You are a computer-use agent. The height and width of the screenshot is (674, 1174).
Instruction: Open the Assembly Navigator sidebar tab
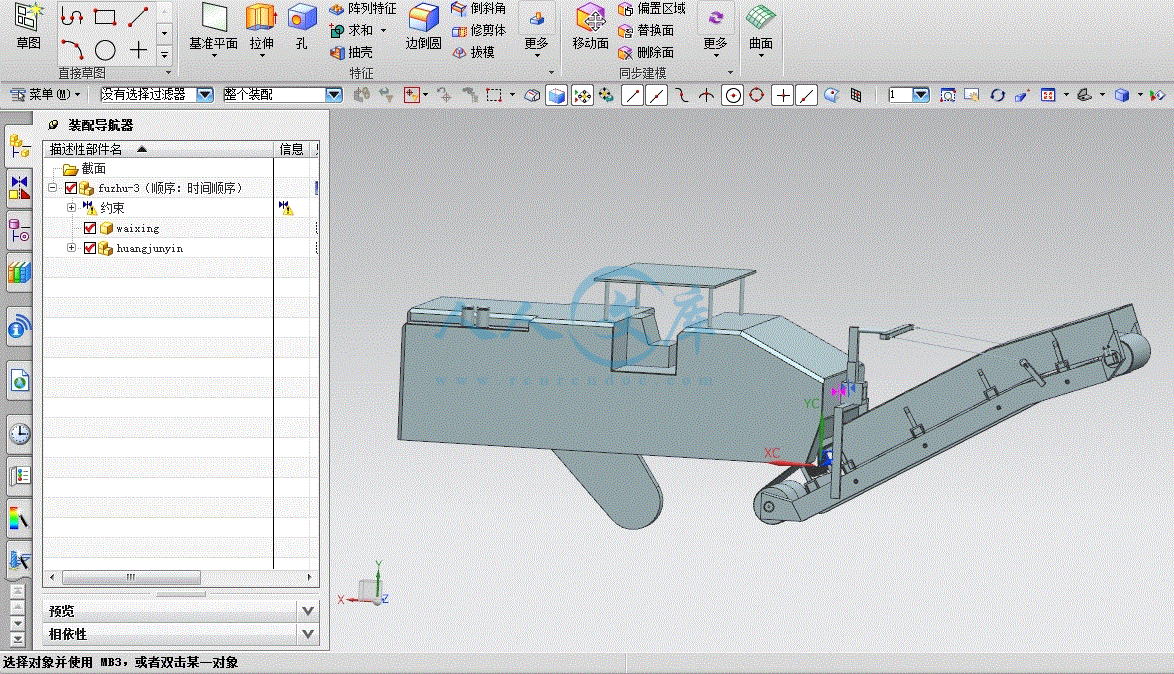[19, 145]
